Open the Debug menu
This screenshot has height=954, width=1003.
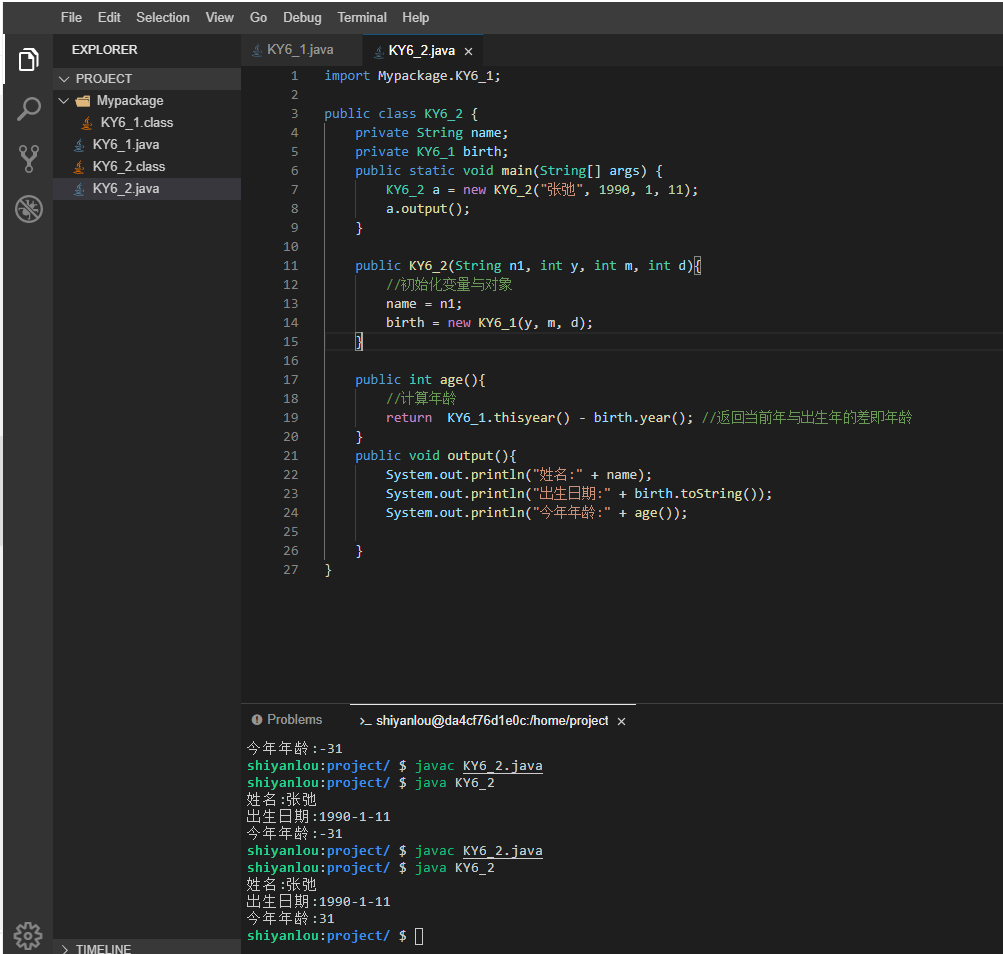tap(303, 17)
